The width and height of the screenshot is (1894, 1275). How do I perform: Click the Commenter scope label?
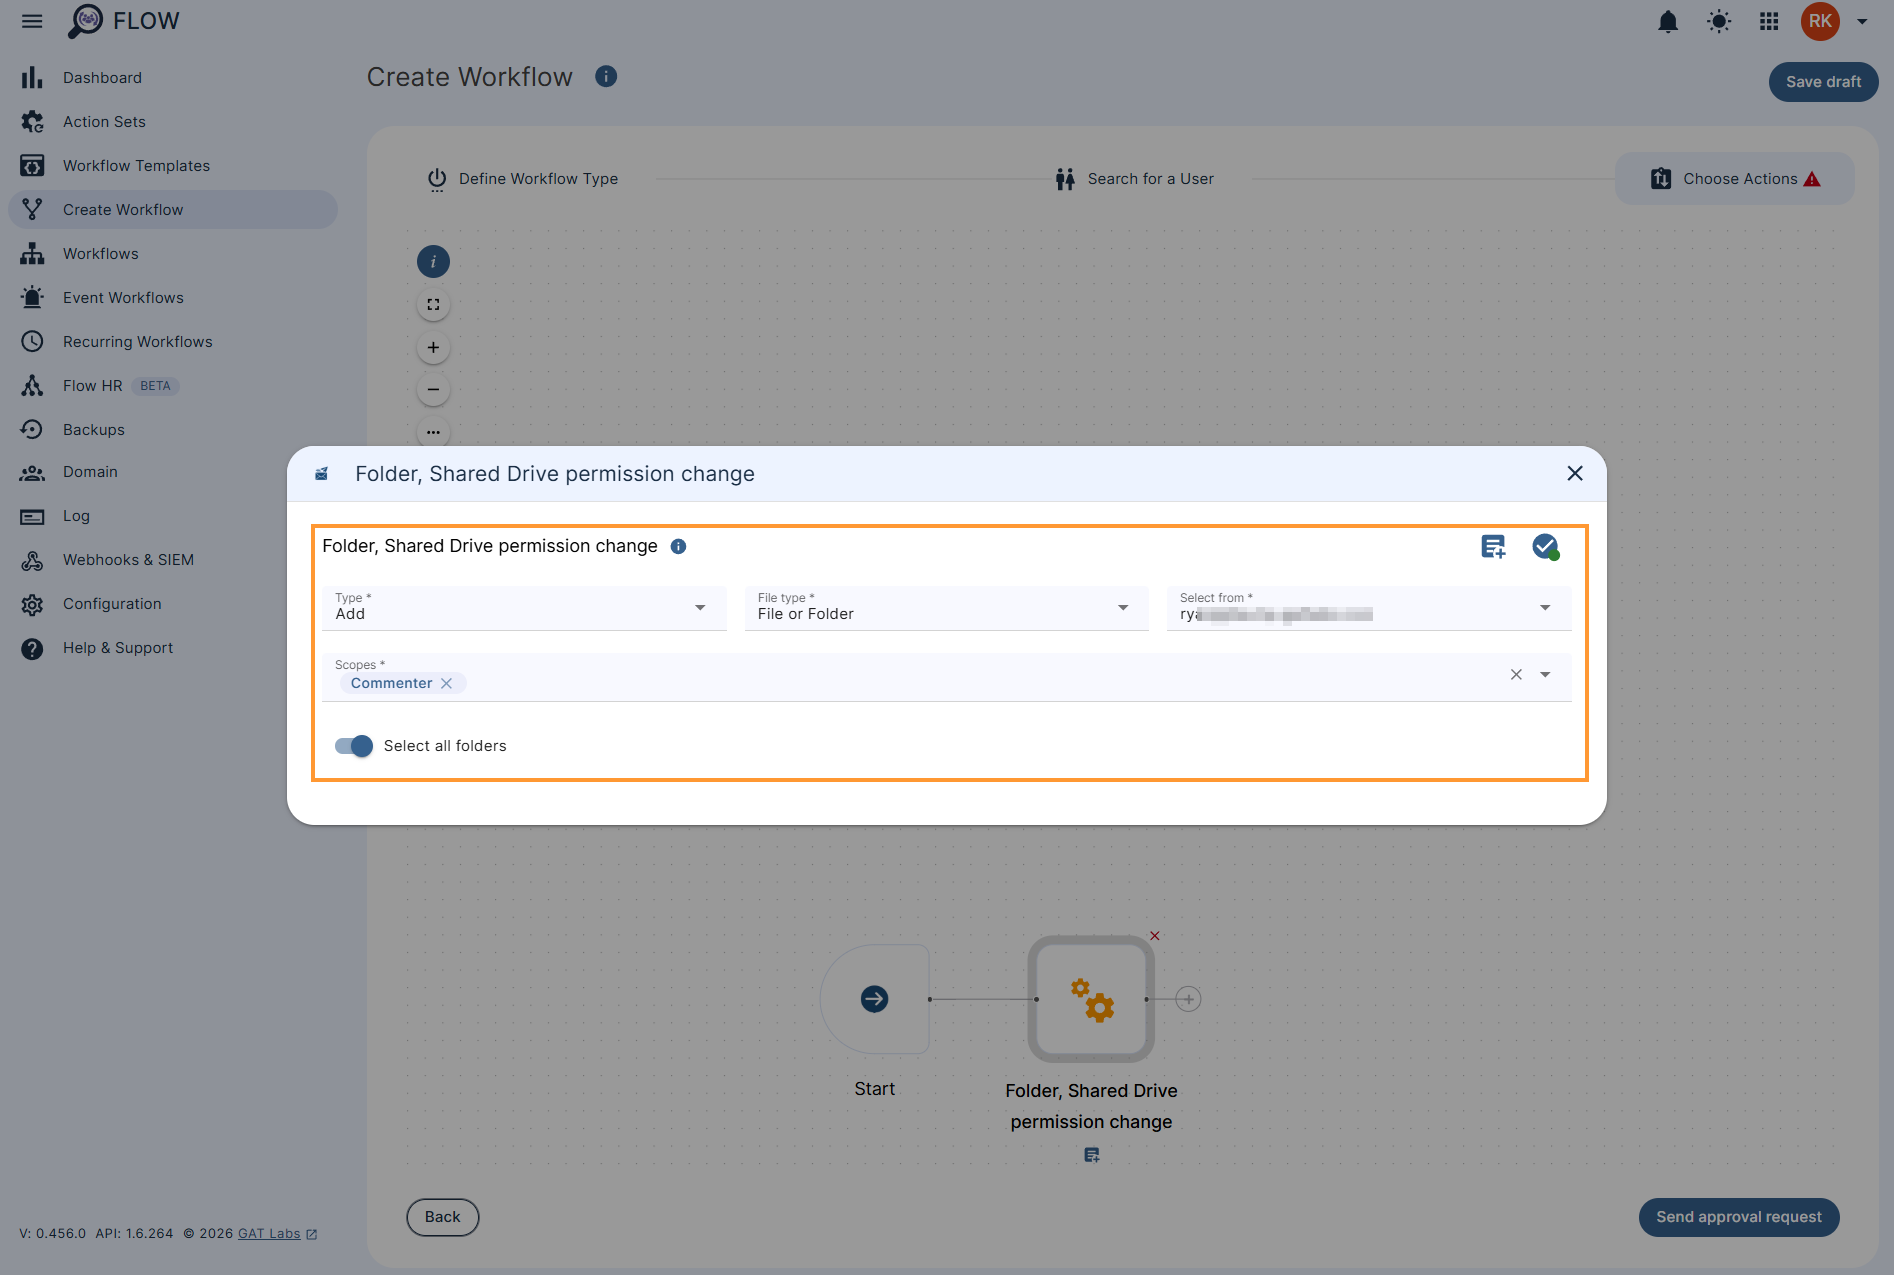click(391, 683)
